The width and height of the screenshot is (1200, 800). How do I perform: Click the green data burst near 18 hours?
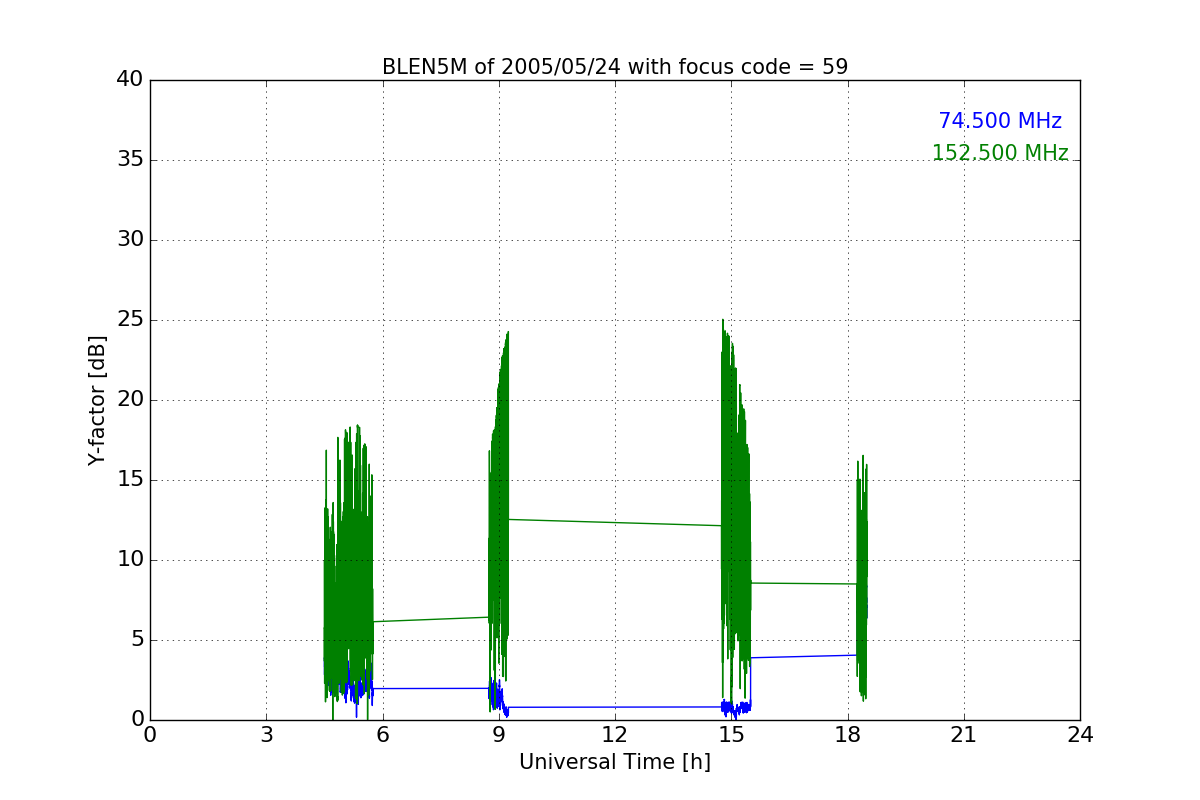(x=862, y=580)
